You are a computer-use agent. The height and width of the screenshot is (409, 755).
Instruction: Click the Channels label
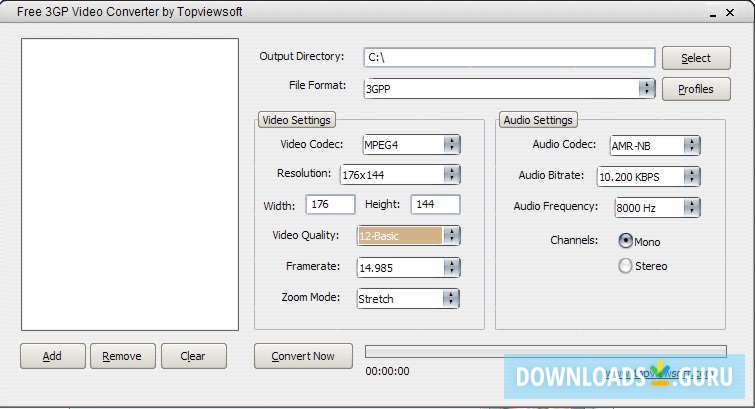(x=574, y=240)
